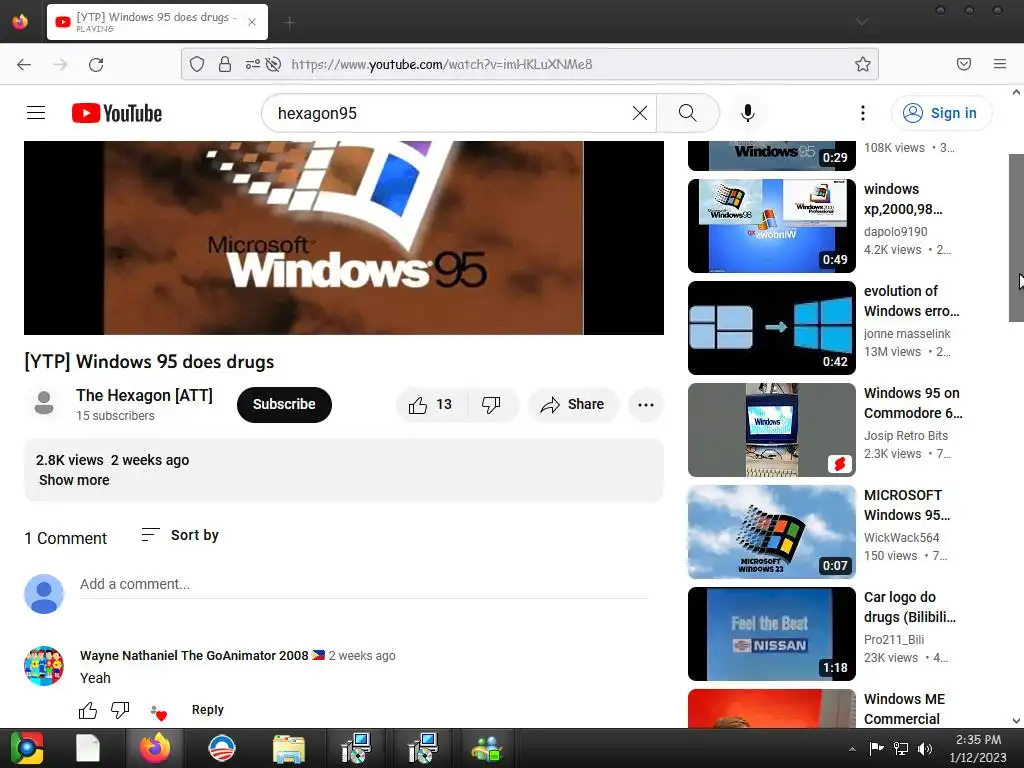Bookmark this page with star
The image size is (1024, 768).
[x=863, y=64]
